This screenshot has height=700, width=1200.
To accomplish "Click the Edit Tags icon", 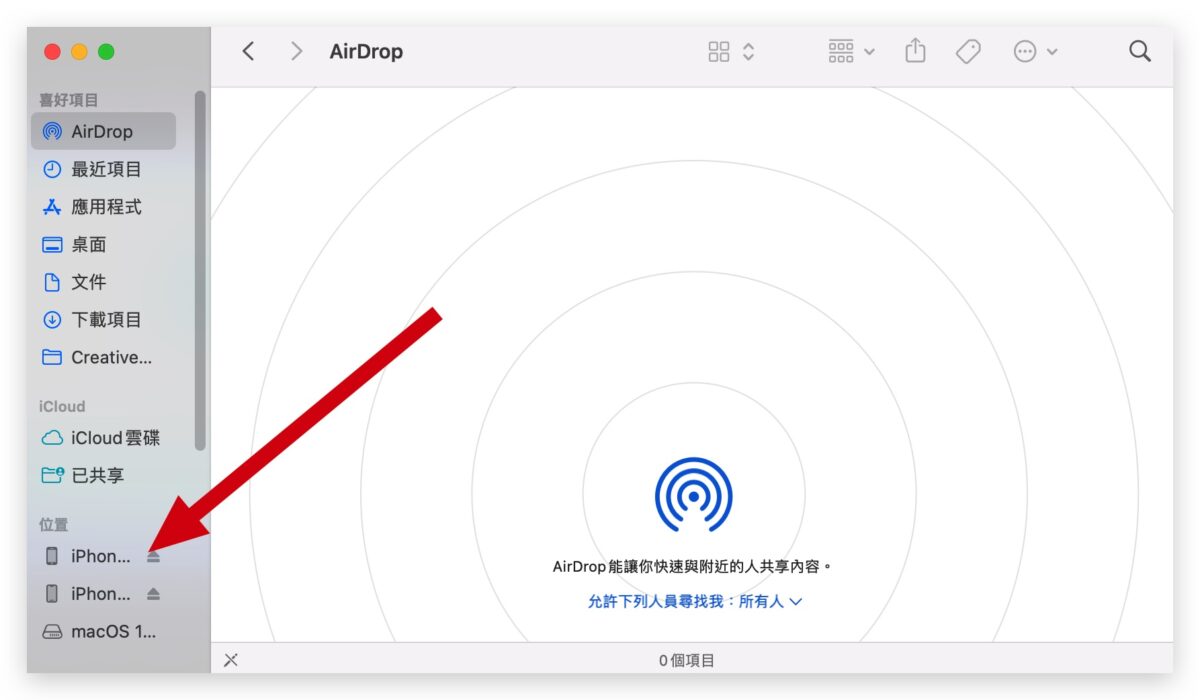I will 968,52.
